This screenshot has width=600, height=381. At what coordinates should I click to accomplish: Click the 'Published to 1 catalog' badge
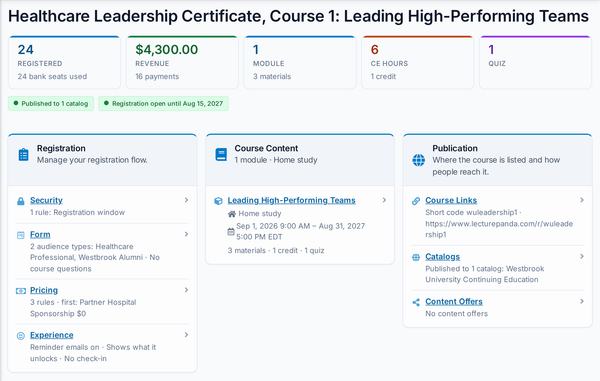(x=51, y=104)
